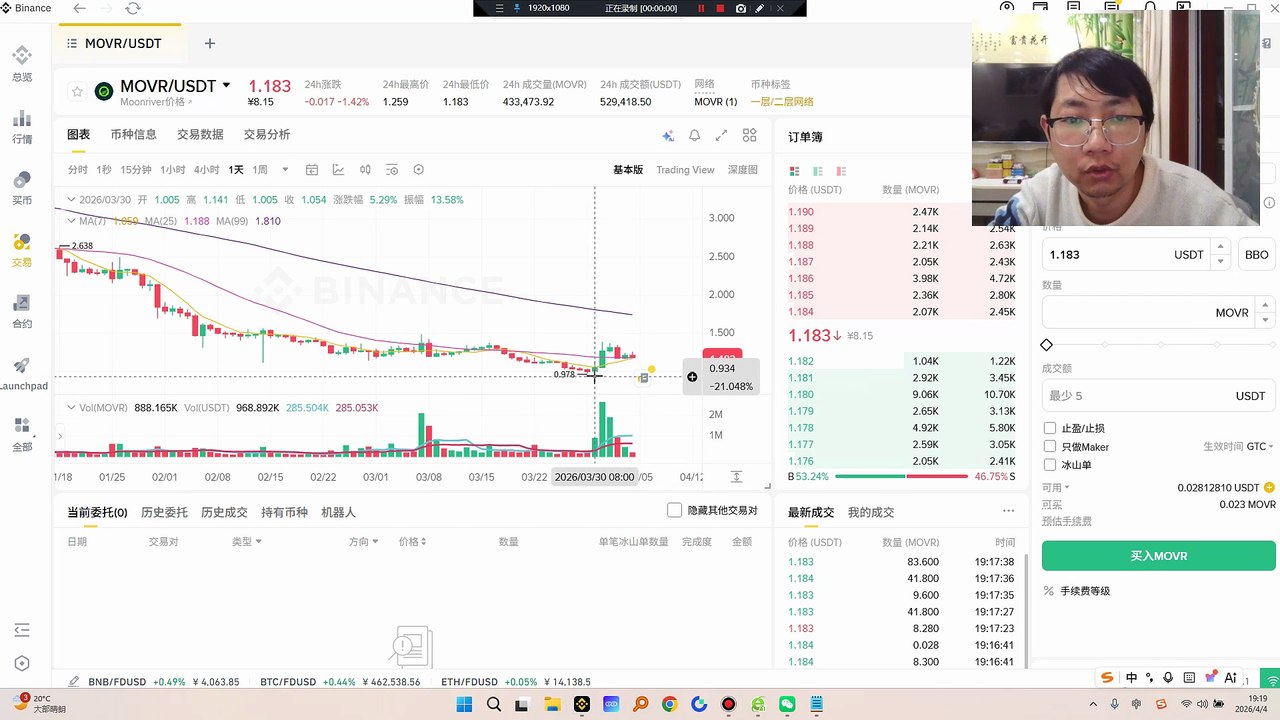The image size is (1280, 720).
Task: Select the 4小时 chart interval
Action: pyautogui.click(x=206, y=170)
